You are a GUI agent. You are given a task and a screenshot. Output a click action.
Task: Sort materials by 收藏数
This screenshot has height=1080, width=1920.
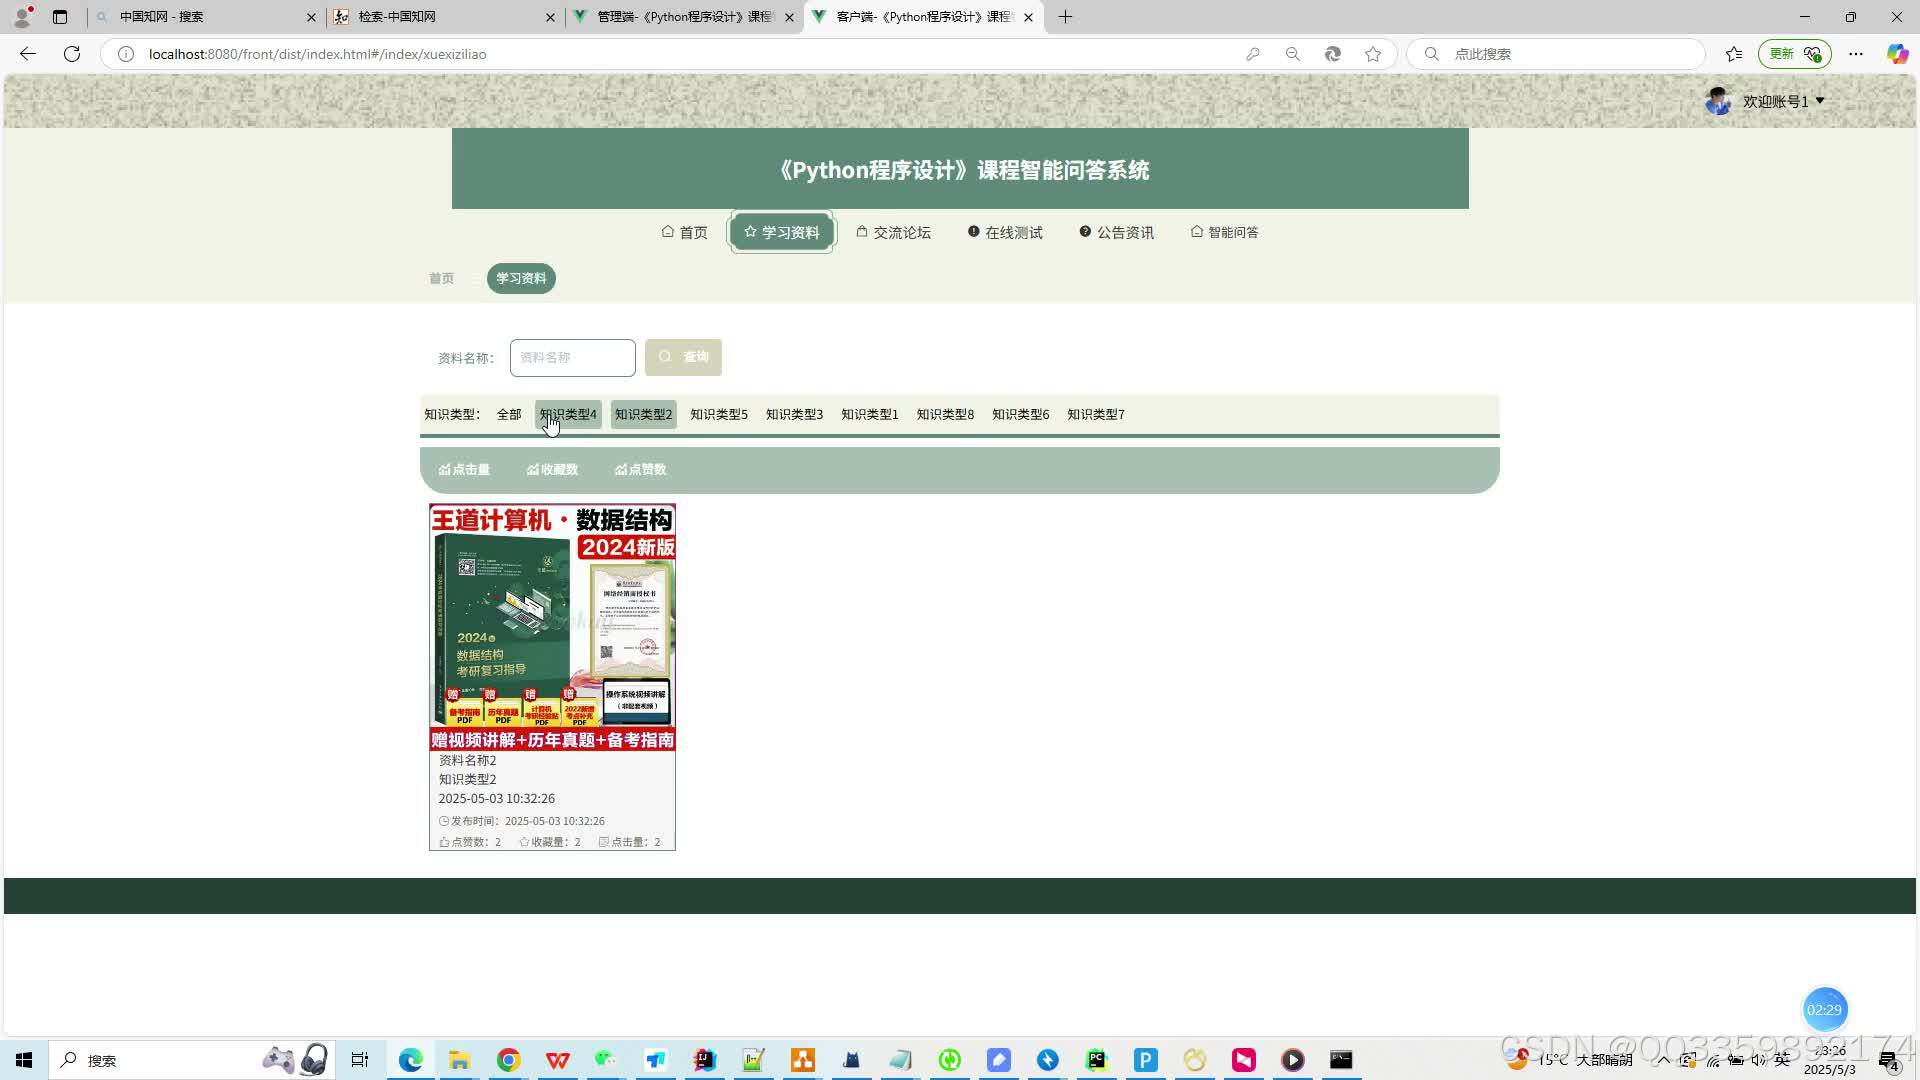click(x=552, y=469)
